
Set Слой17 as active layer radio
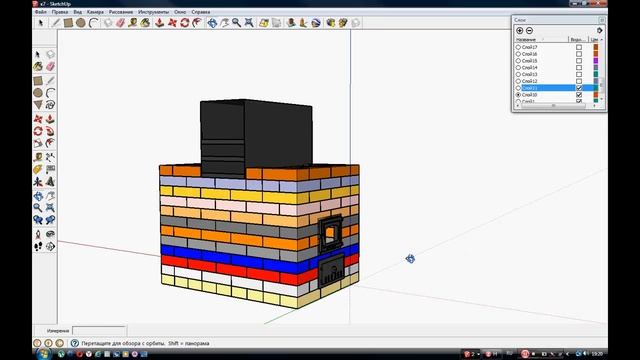tap(518, 47)
